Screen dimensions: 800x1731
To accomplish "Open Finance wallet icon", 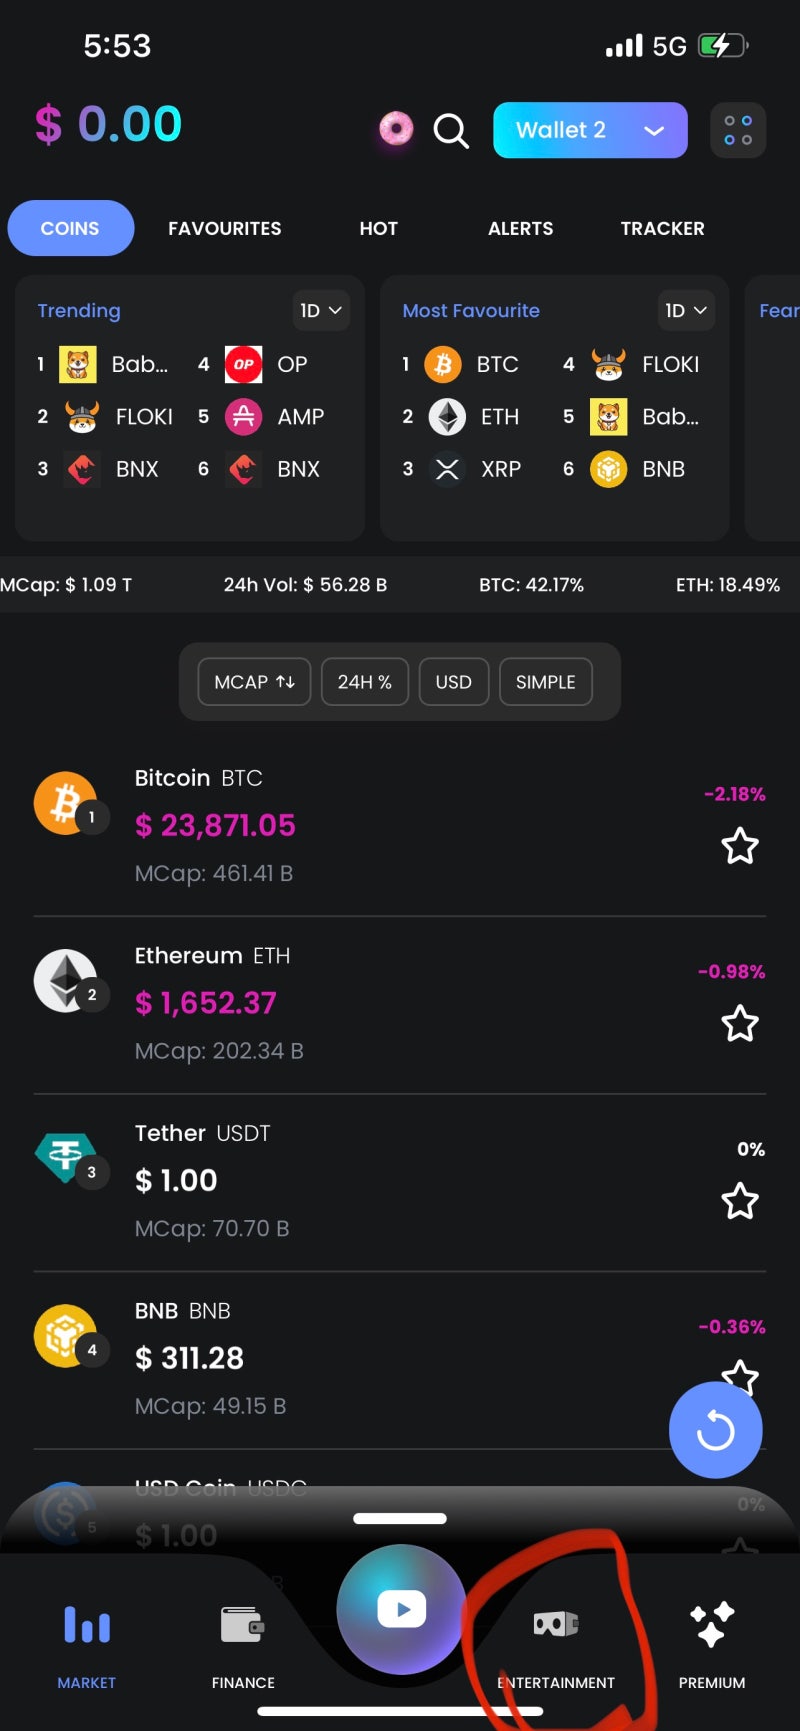I will pyautogui.click(x=243, y=1640).
